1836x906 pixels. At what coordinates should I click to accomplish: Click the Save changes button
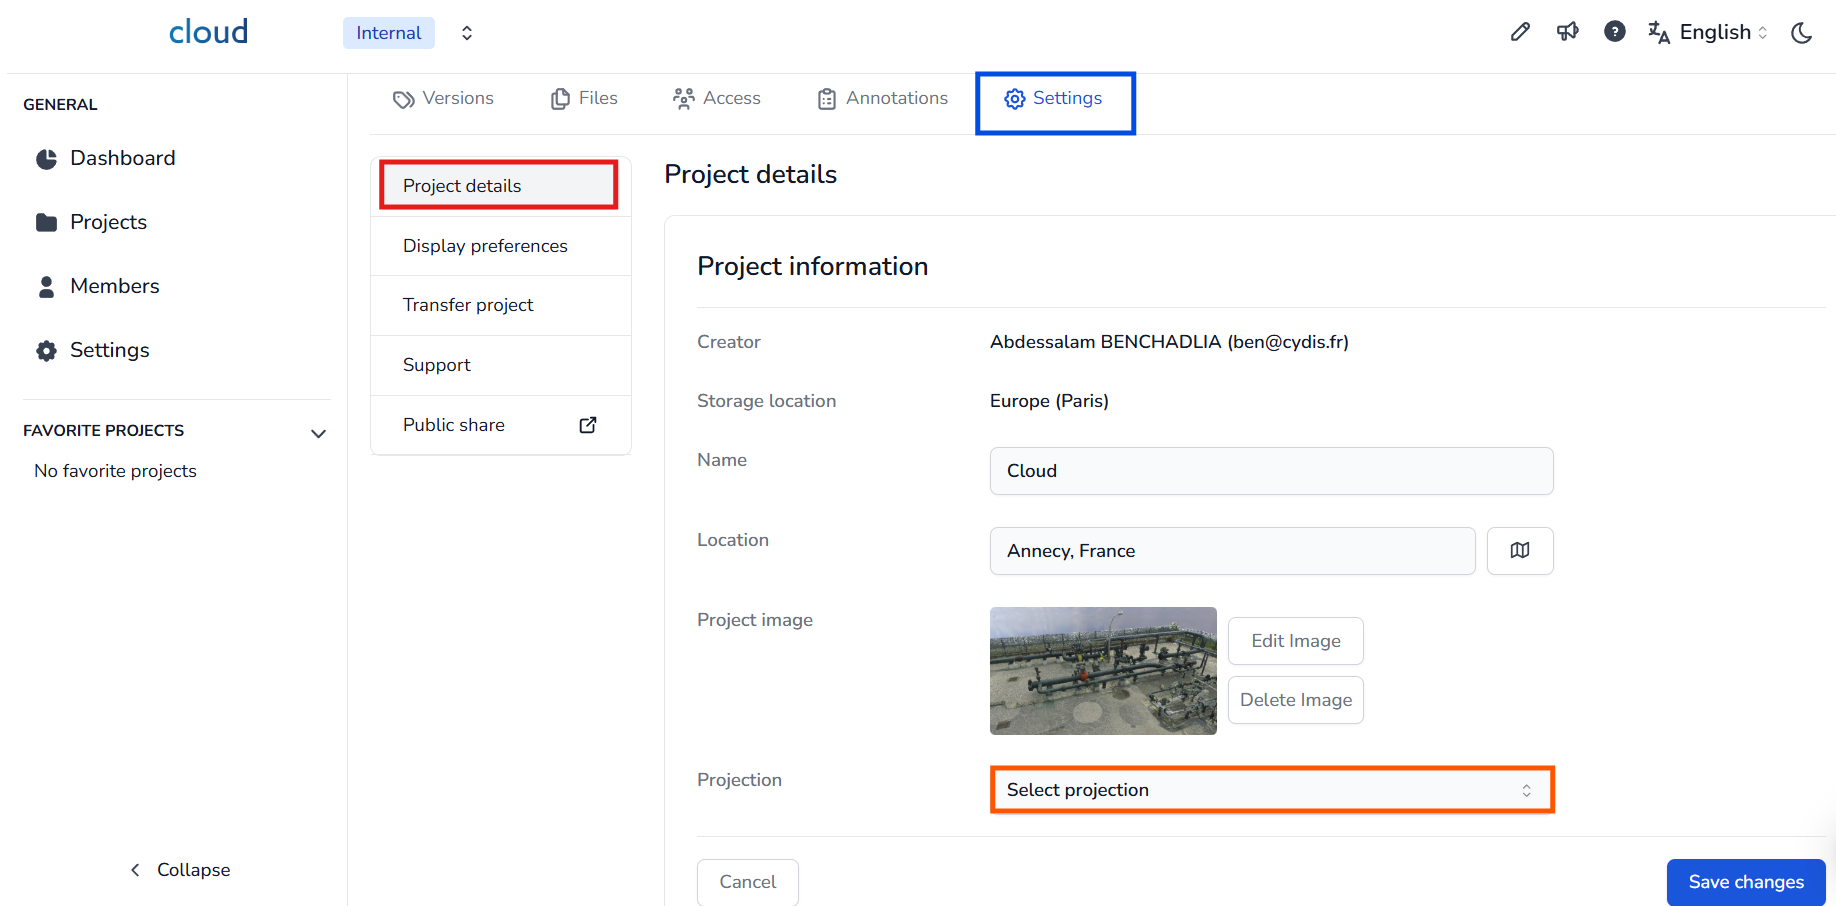(1745, 882)
